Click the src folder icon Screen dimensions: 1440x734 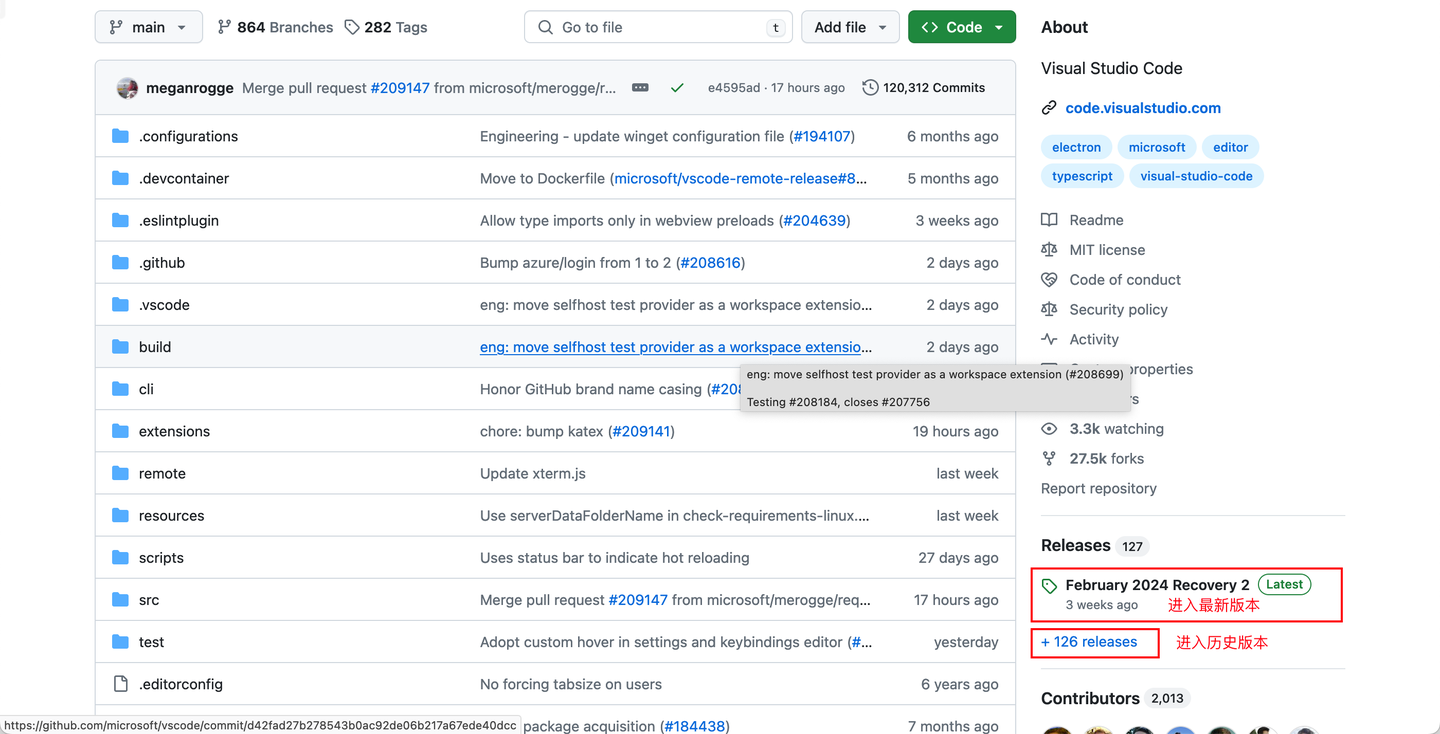point(120,599)
